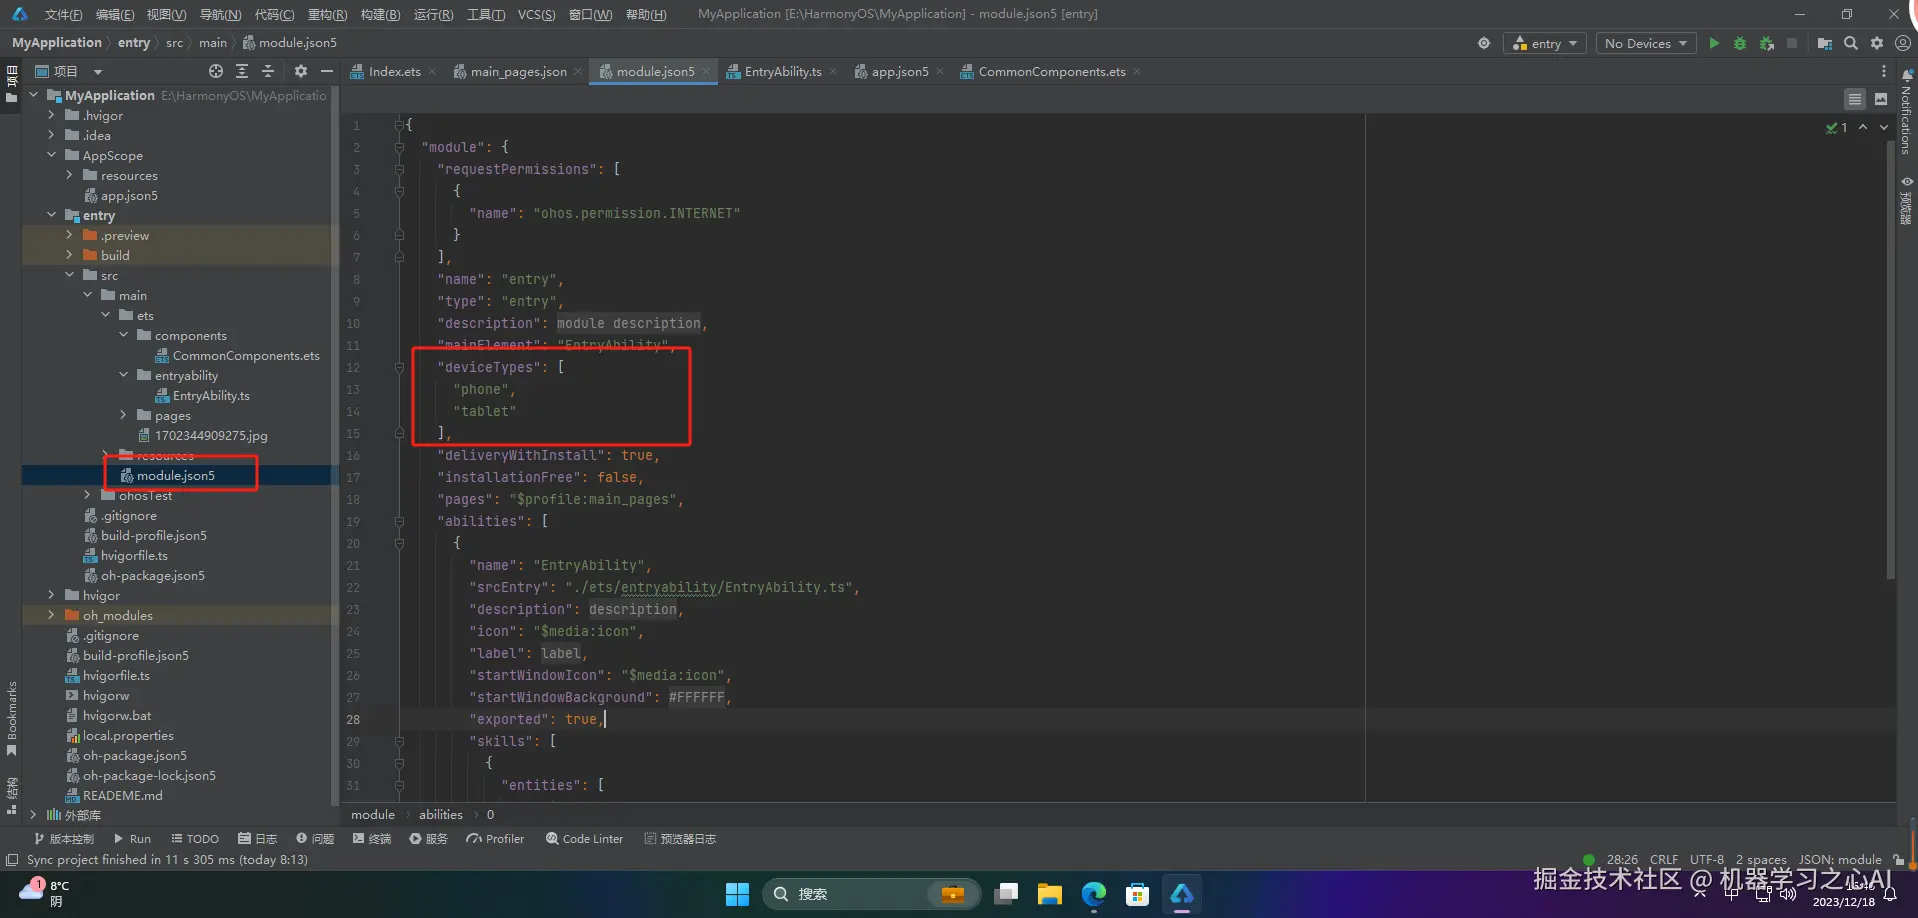The width and height of the screenshot is (1918, 918).
Task: Toggle the fold marker on the "requestPermissions" line
Action: coord(399,169)
